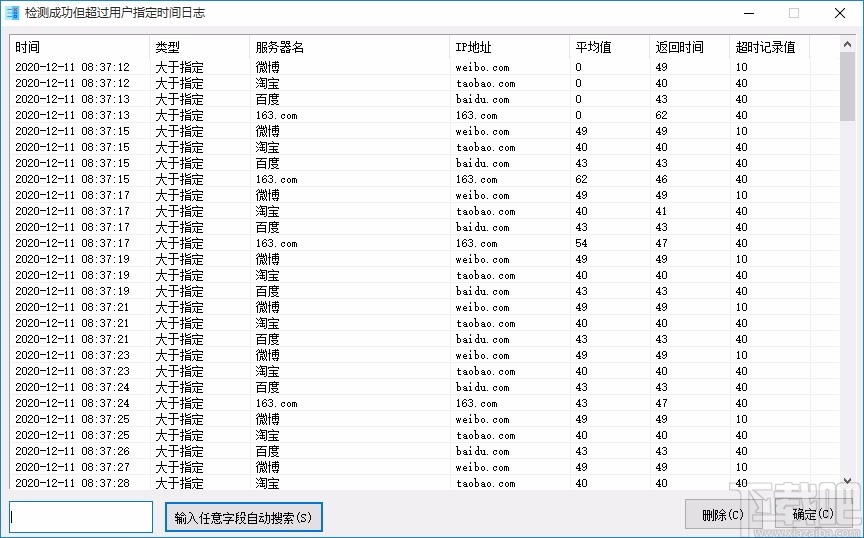
Task: Select 淘宝 in the 08:37:12 row
Action: pyautogui.click(x=267, y=83)
